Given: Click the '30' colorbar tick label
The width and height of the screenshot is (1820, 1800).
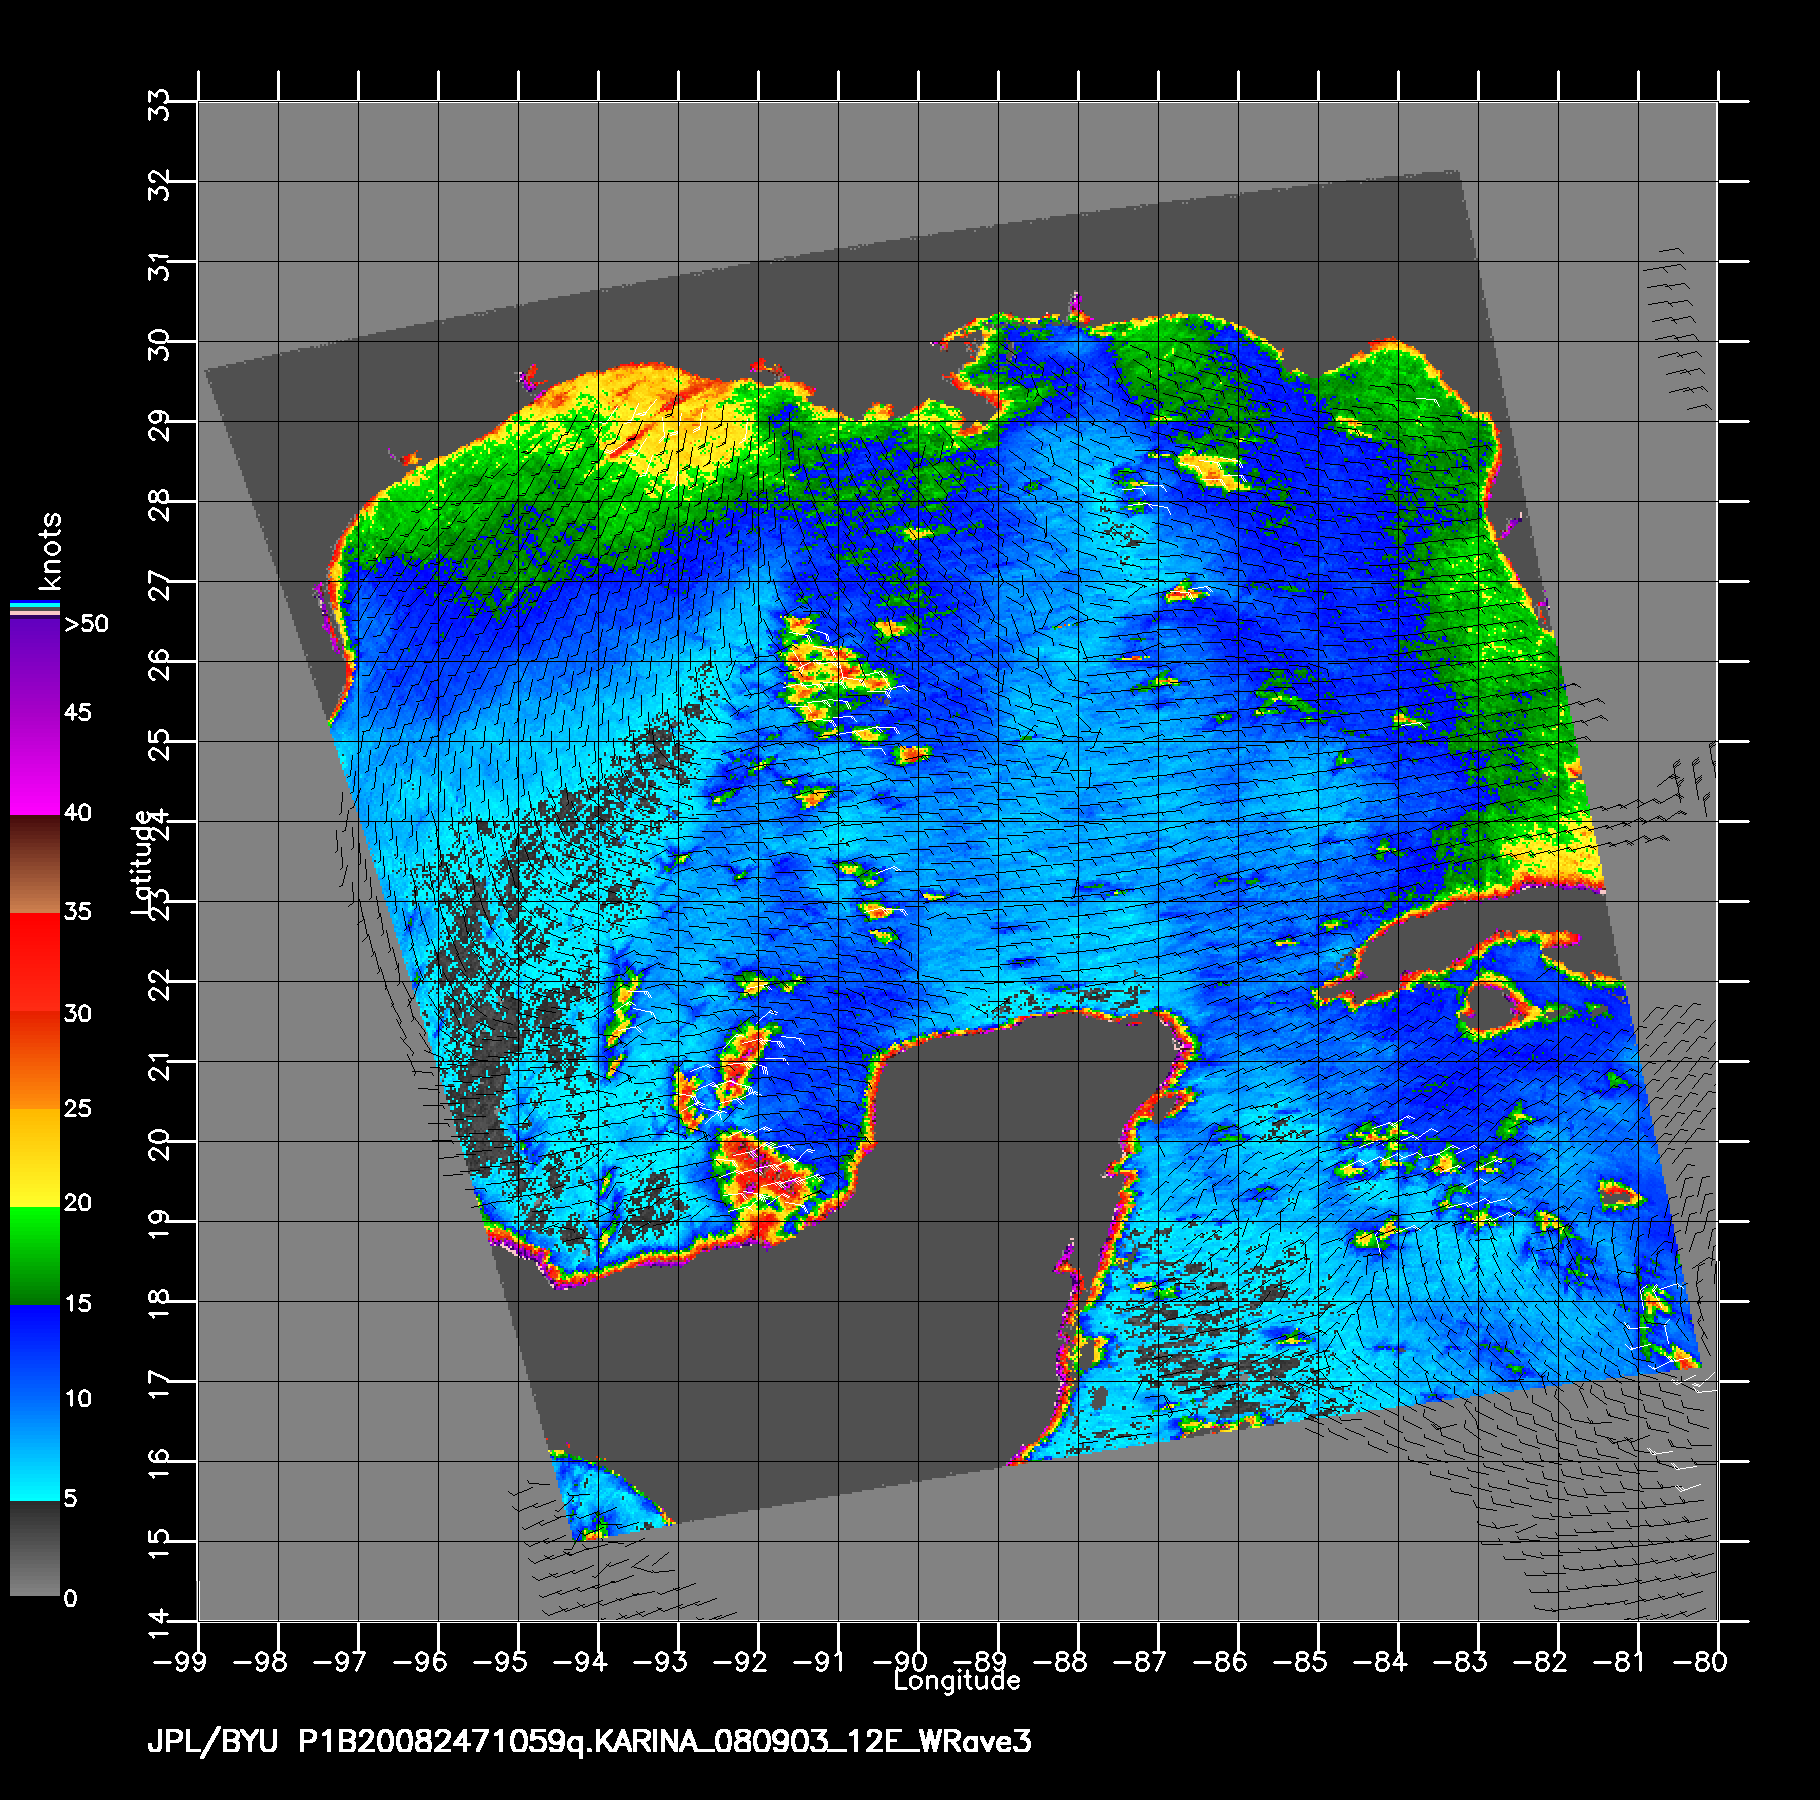Looking at the screenshot, I should coord(77,1013).
